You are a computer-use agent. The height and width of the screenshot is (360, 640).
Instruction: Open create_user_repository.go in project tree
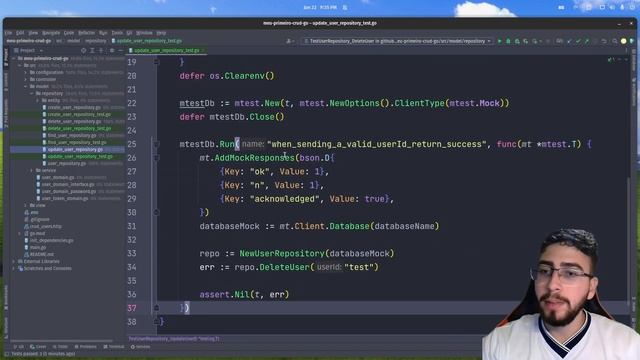74,107
